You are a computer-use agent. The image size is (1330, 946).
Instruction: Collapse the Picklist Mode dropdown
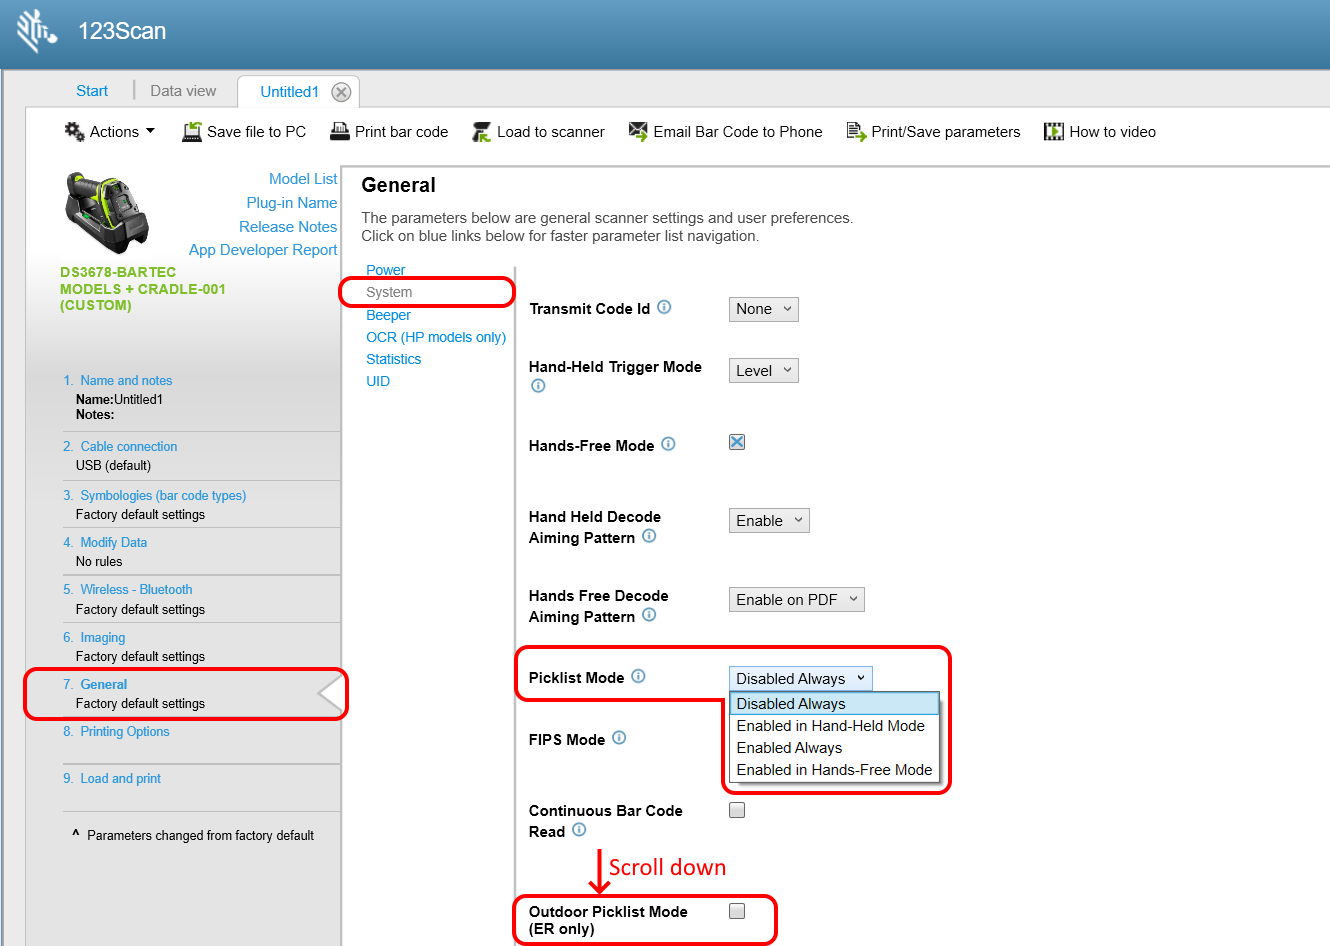[x=801, y=679]
